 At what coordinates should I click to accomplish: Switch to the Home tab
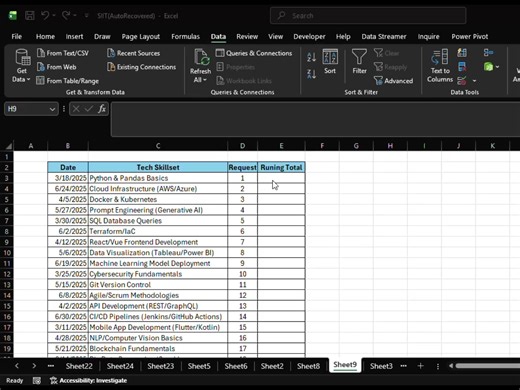tap(45, 37)
